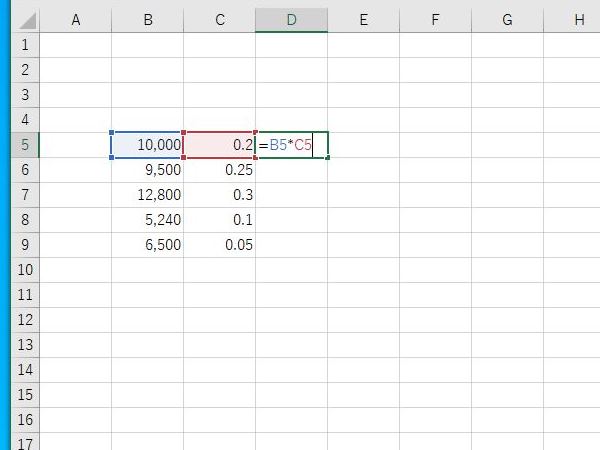The width and height of the screenshot is (600, 450).
Task: Click cell C5 with value 0.2
Action: 220,145
